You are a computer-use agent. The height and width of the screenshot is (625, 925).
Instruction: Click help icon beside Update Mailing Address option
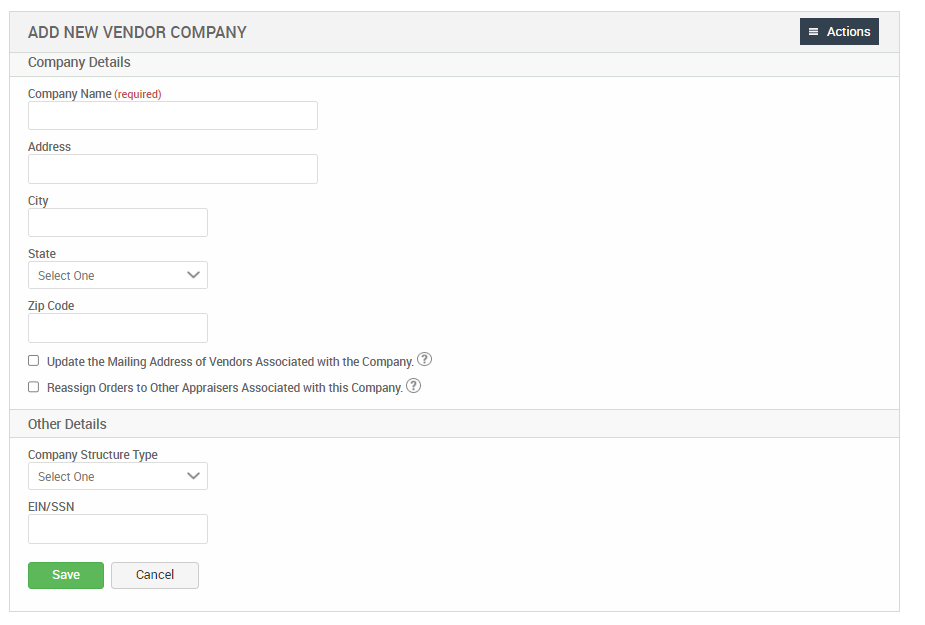coord(426,359)
